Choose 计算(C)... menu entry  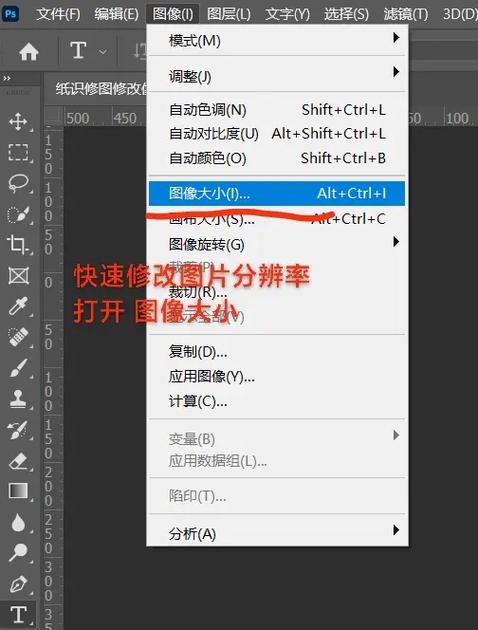coord(277,401)
